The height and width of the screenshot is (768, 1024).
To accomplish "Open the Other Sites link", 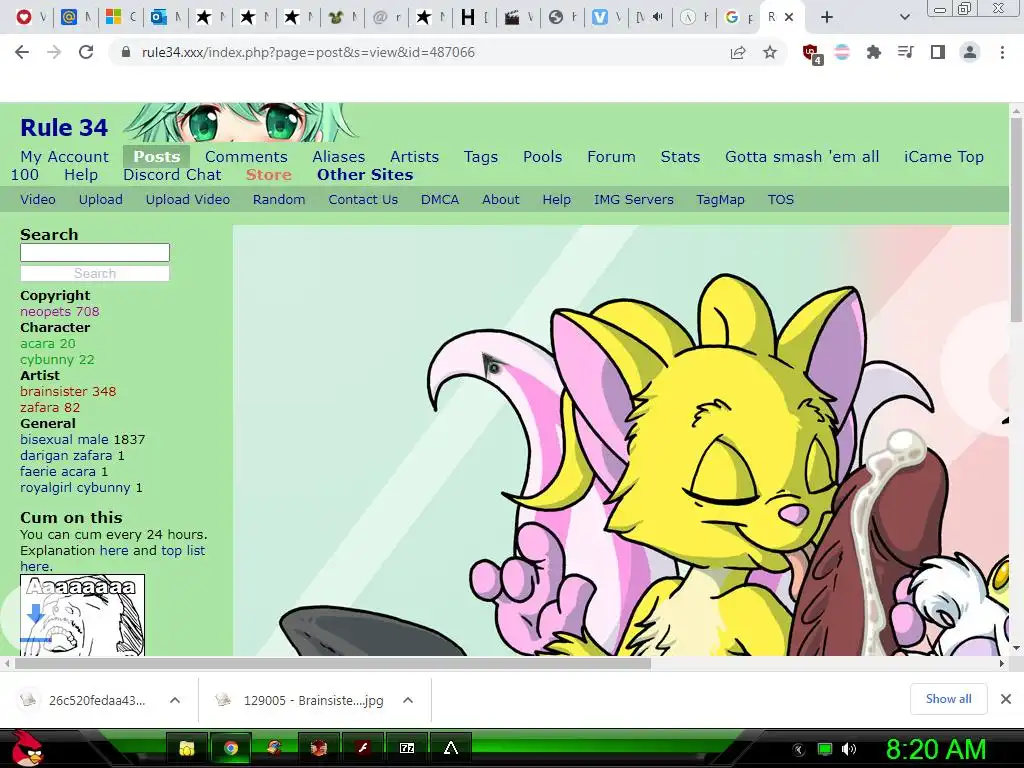I will click(365, 175).
